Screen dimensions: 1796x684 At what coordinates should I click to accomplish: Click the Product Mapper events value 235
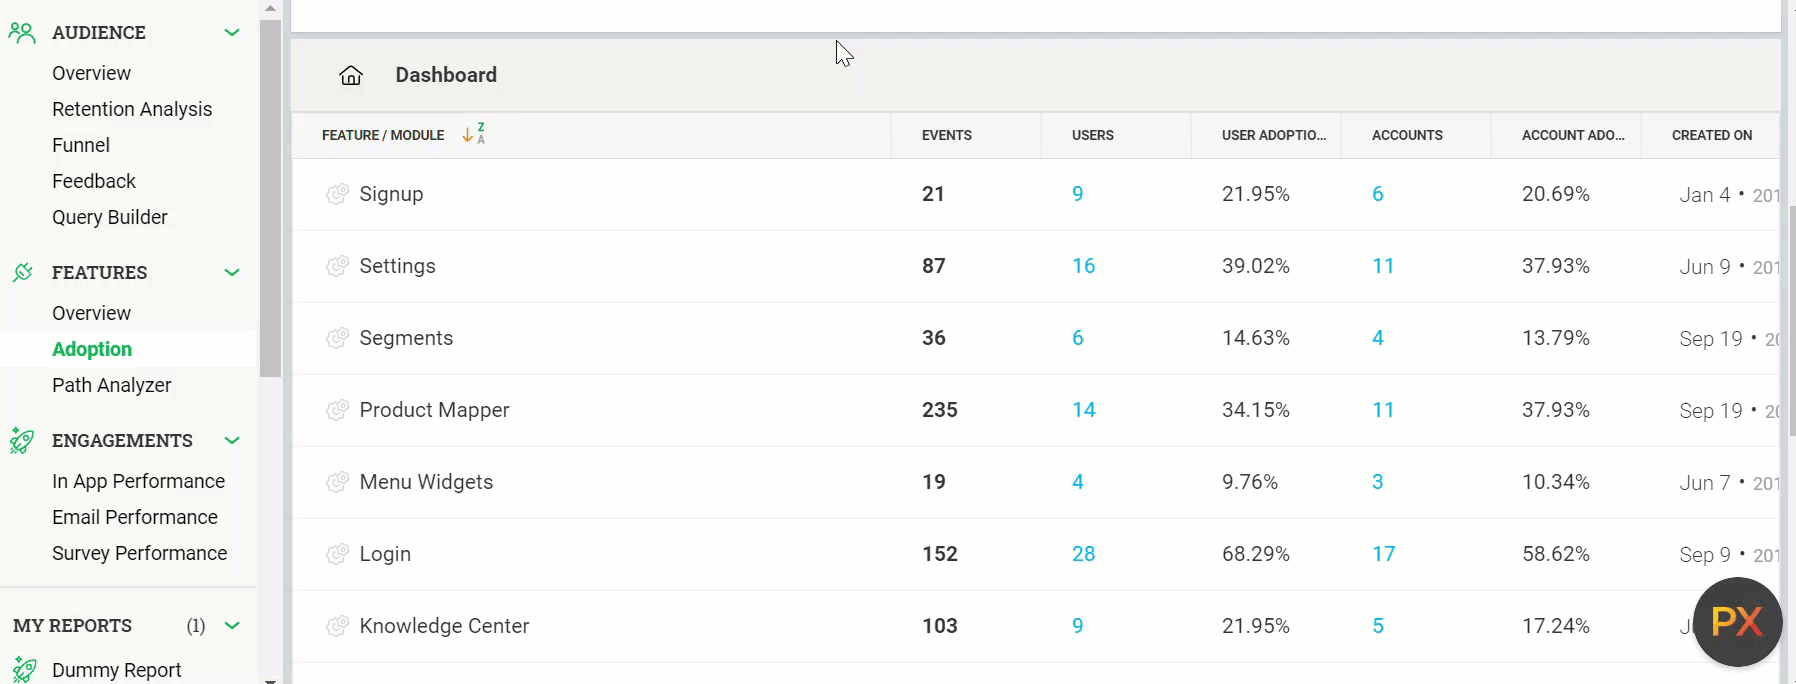[940, 410]
